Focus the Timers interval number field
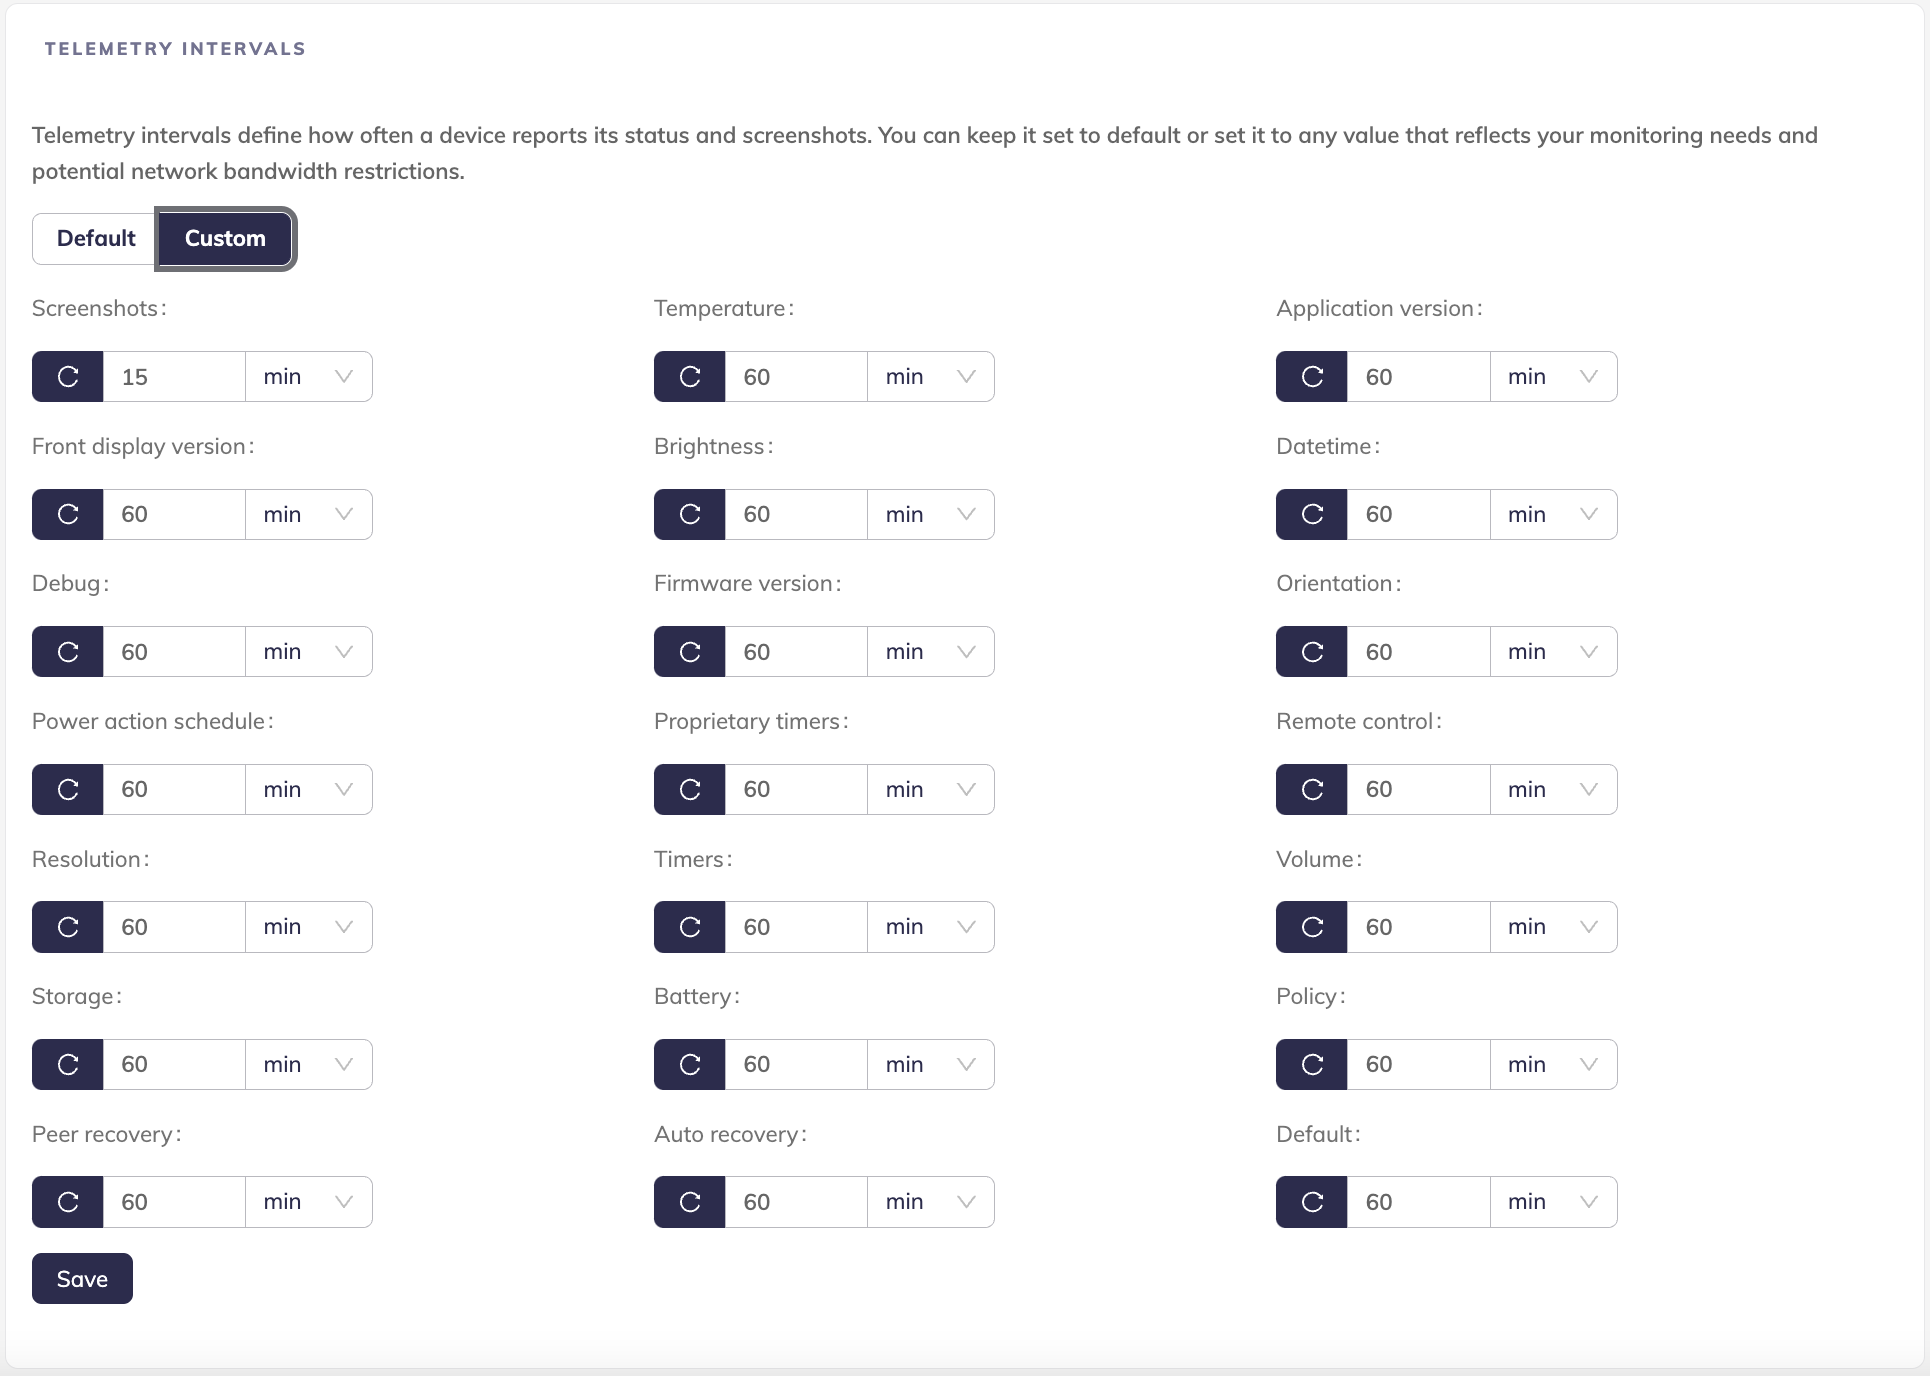This screenshot has width=1930, height=1376. 796,927
